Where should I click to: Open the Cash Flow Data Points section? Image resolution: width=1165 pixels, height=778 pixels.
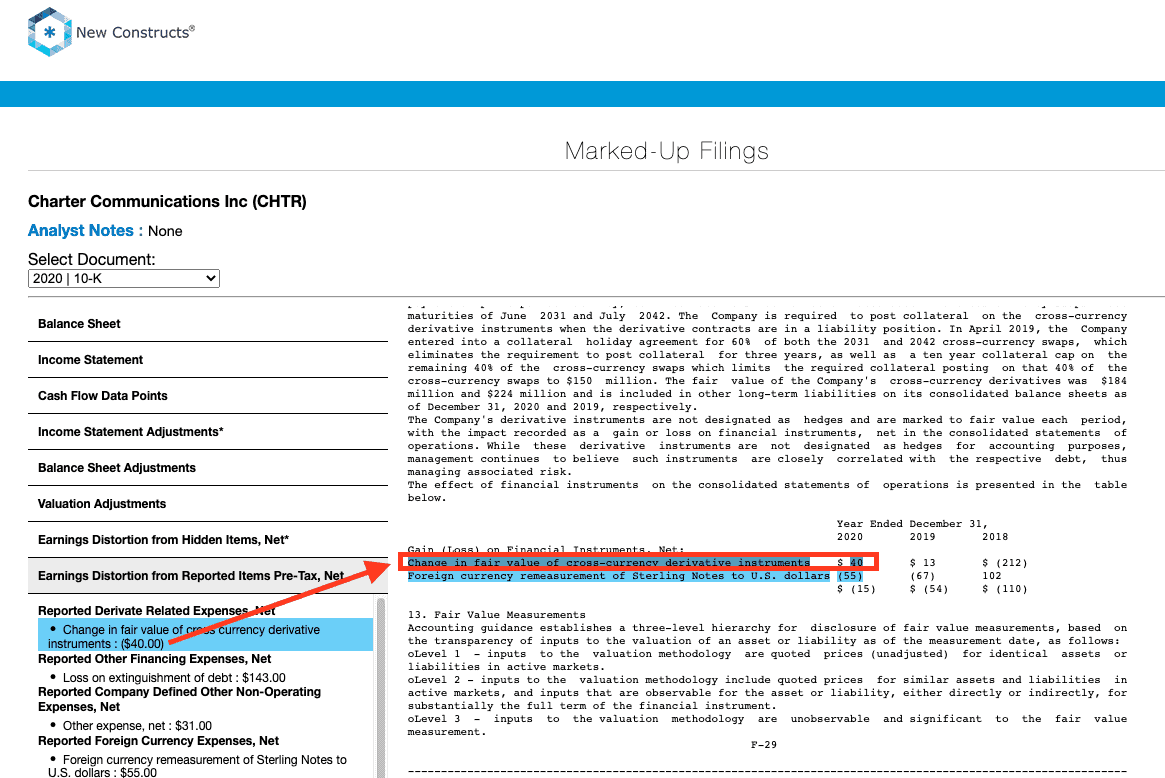(x=208, y=396)
